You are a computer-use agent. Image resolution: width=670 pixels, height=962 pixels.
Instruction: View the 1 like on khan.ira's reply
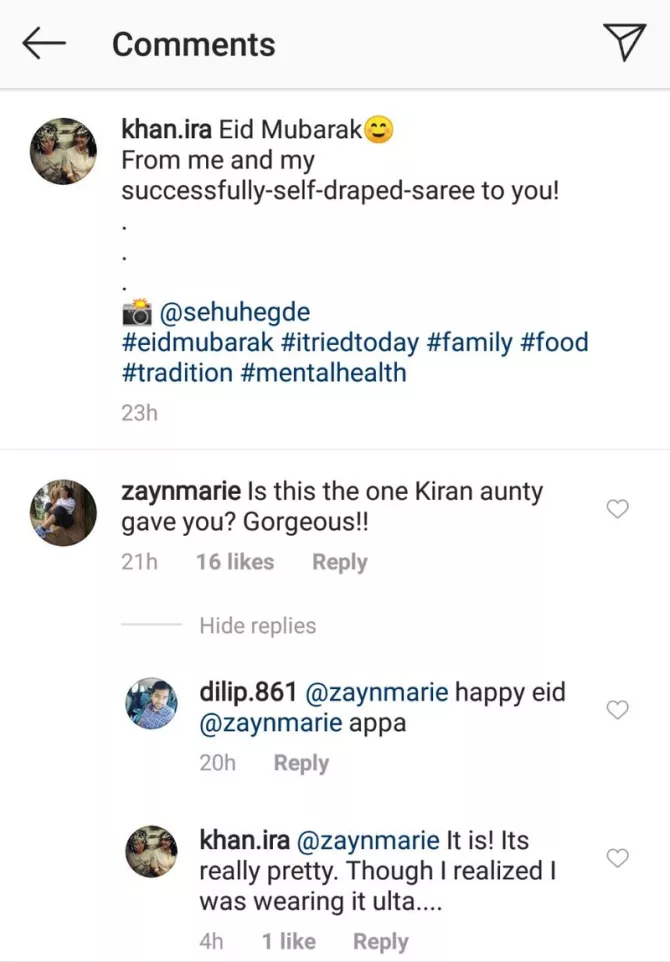289,942
